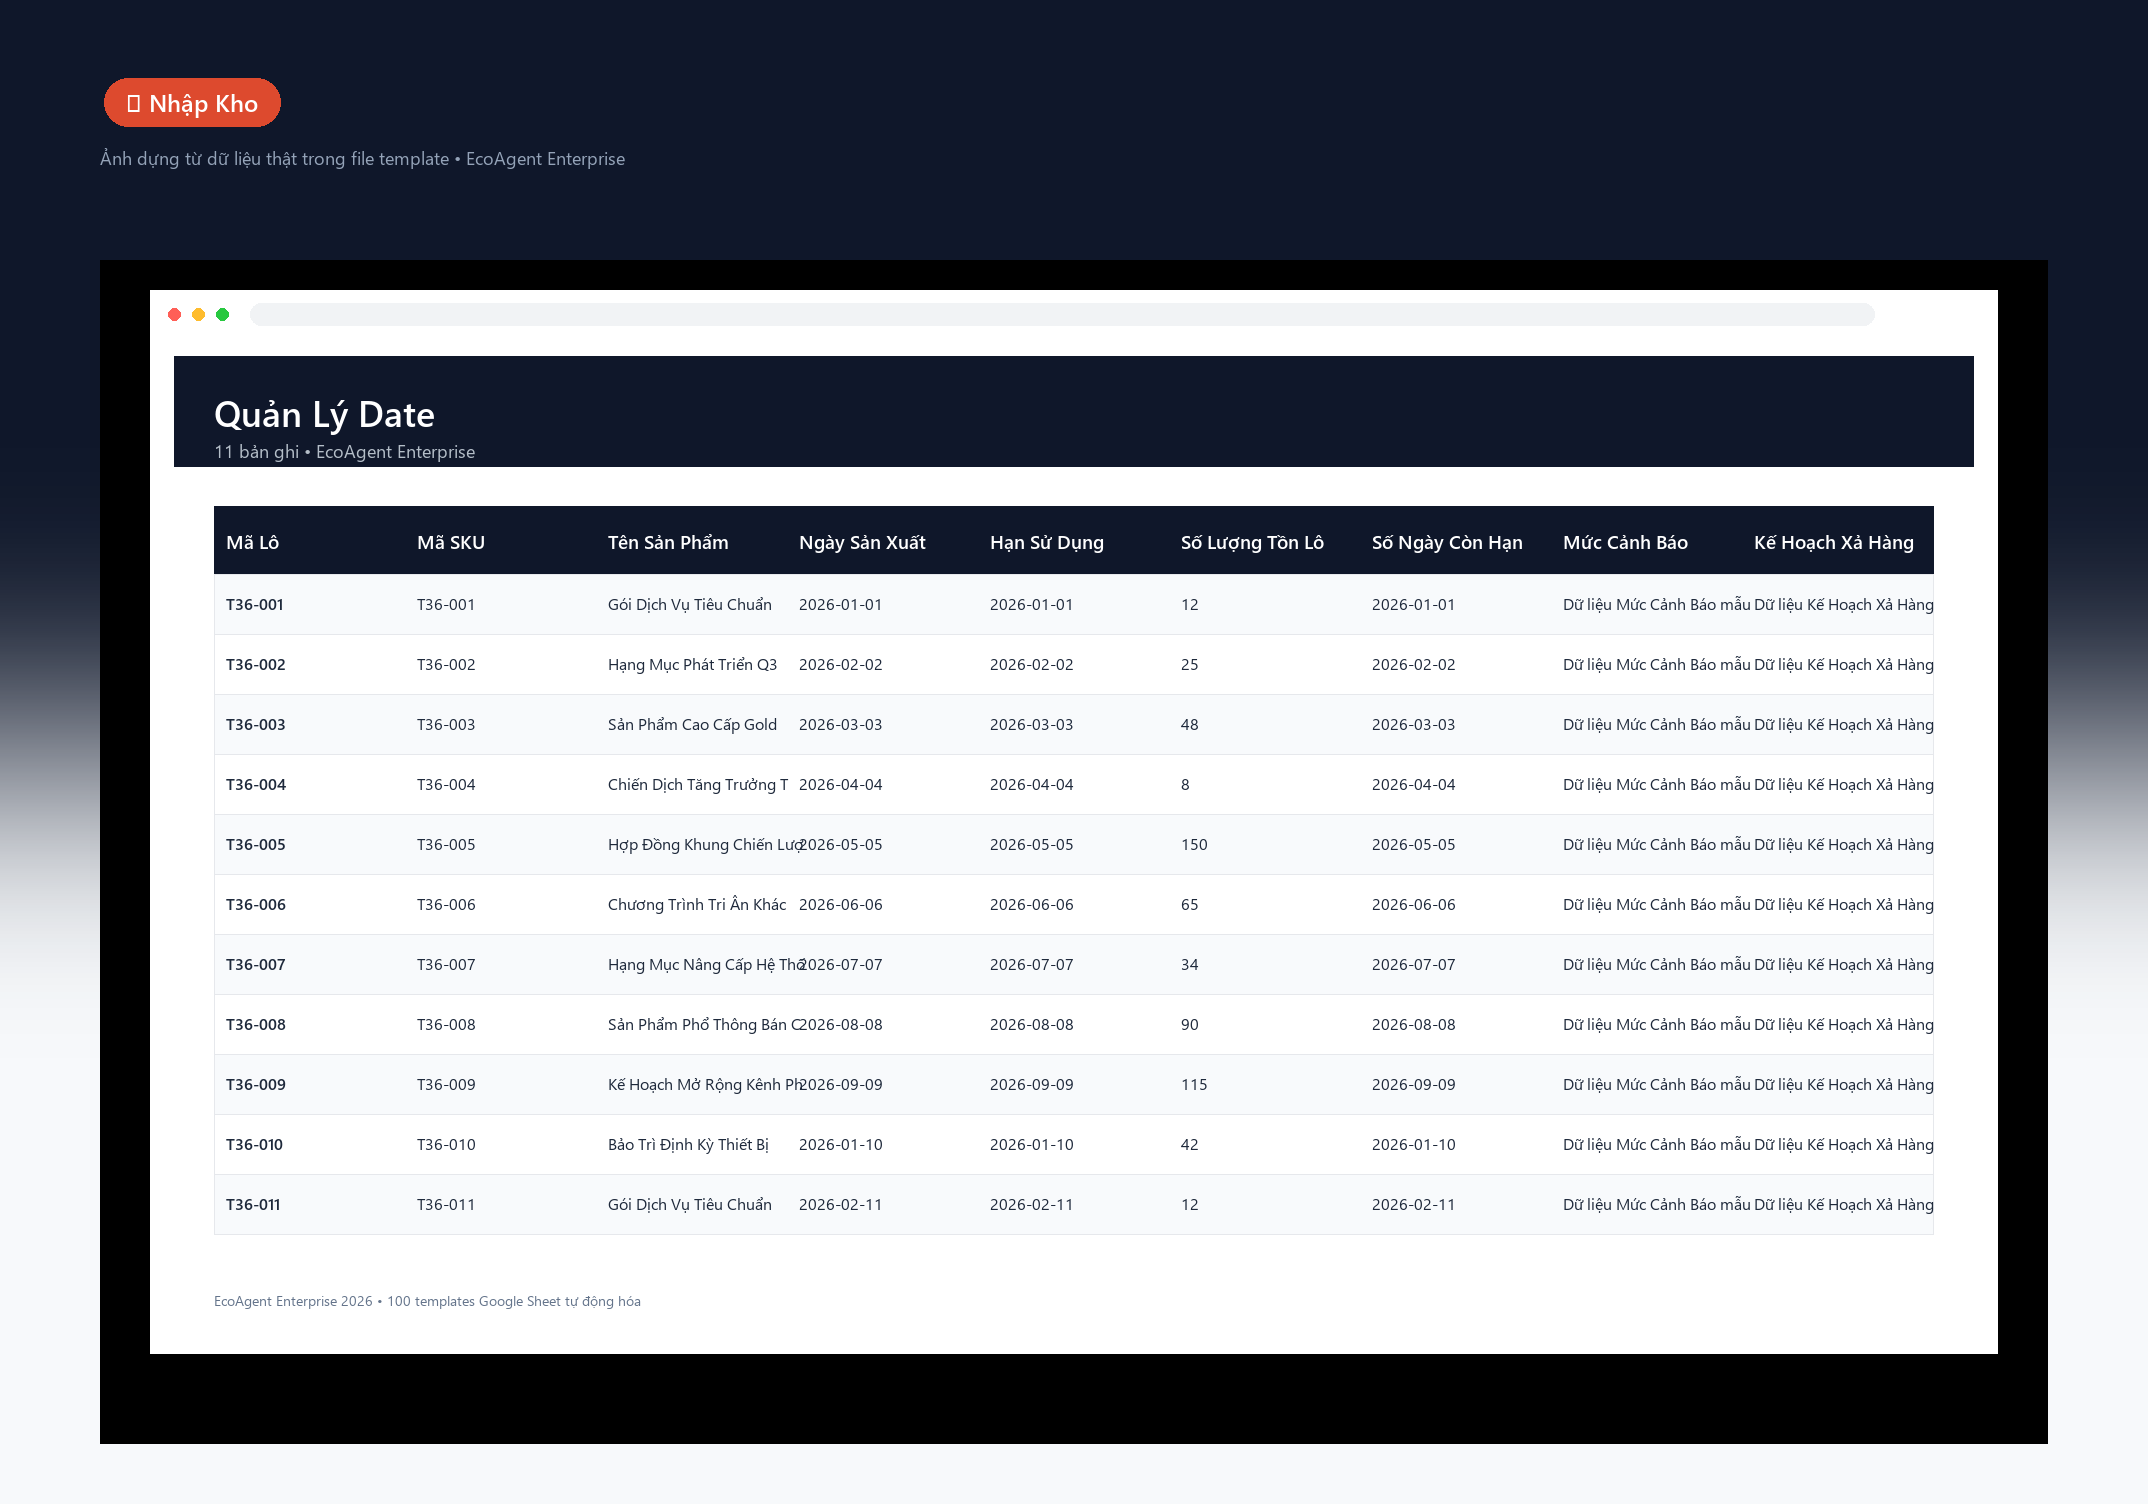
Task: Click the green maximize window dot
Action: click(223, 315)
